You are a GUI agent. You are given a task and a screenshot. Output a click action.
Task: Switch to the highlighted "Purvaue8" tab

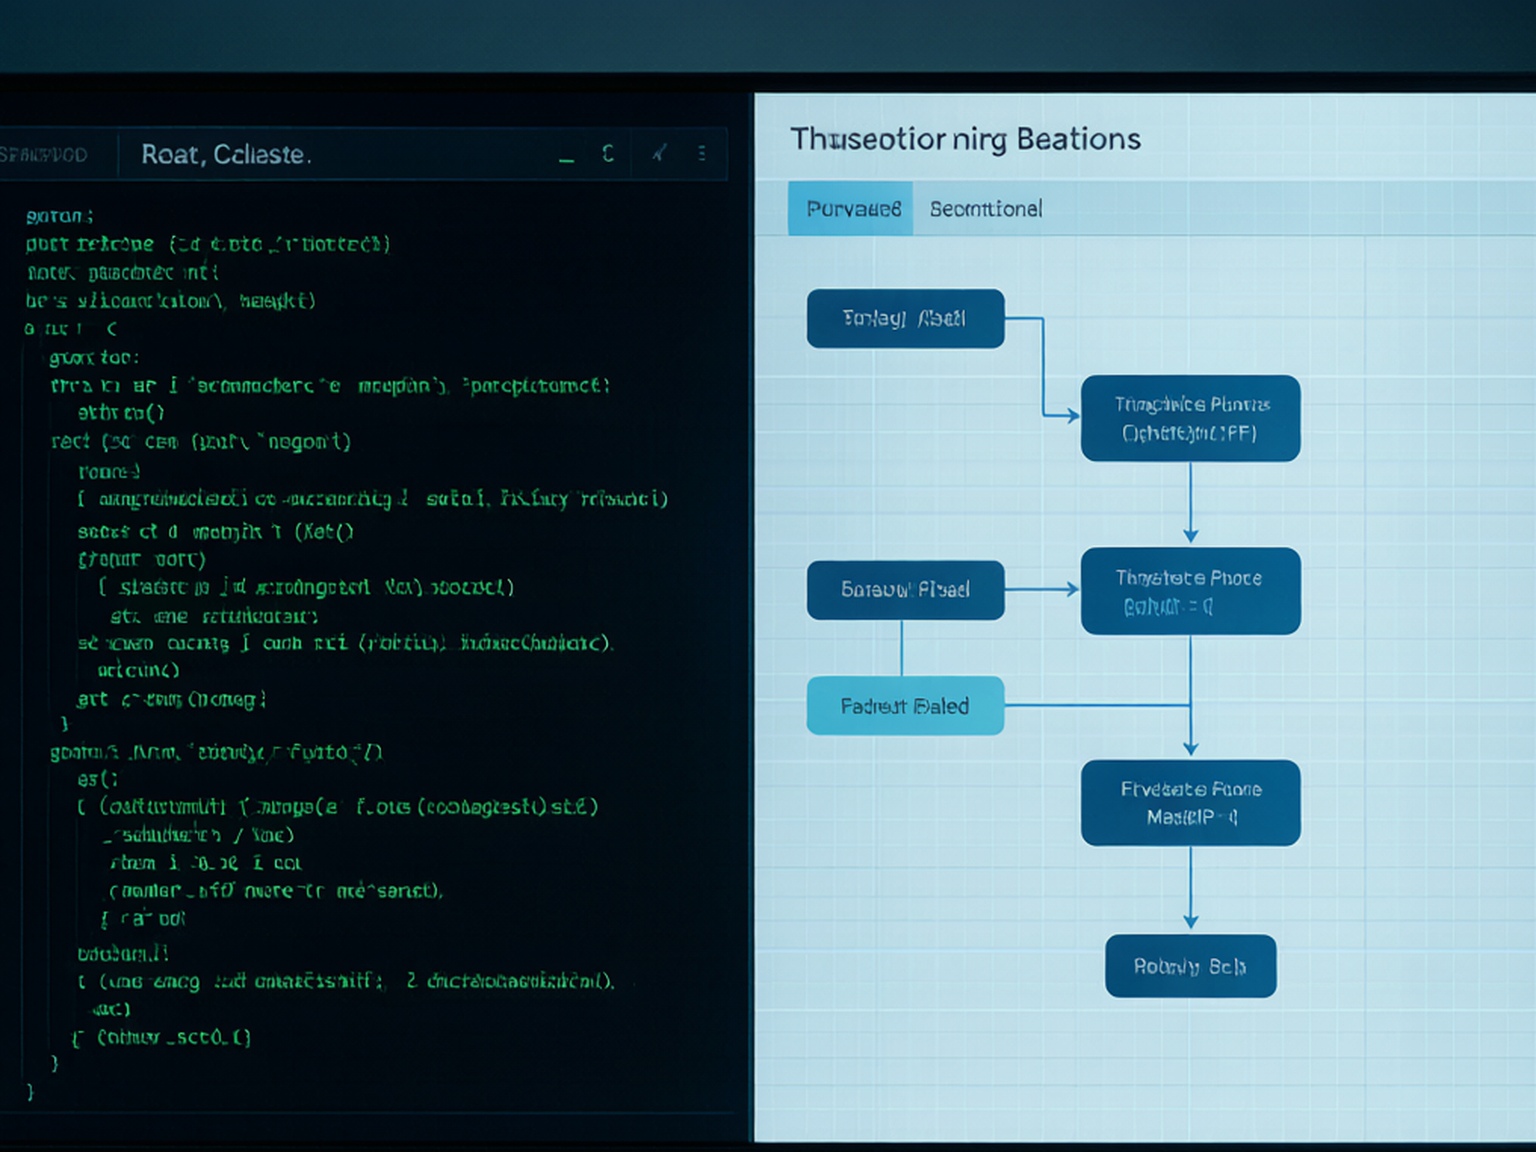pos(851,208)
